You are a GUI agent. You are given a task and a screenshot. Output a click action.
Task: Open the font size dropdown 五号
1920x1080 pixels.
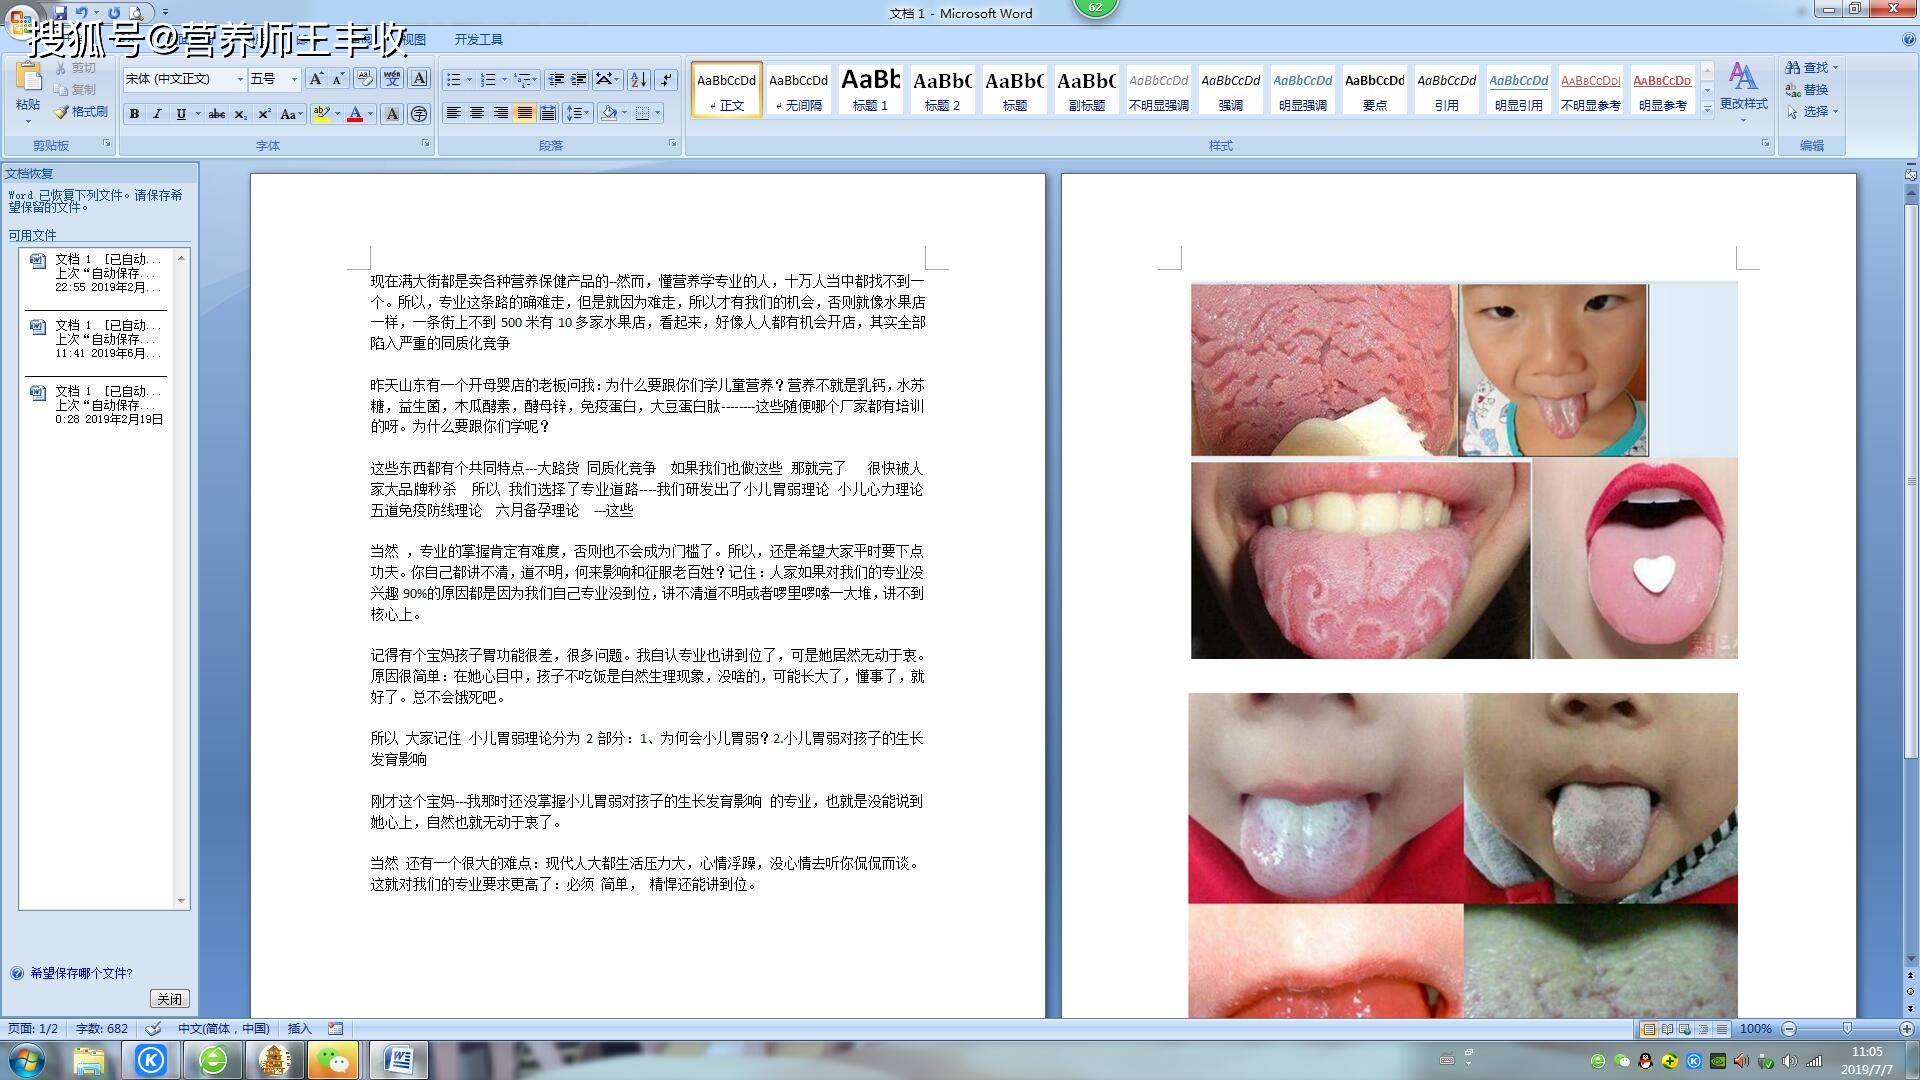tap(274, 79)
